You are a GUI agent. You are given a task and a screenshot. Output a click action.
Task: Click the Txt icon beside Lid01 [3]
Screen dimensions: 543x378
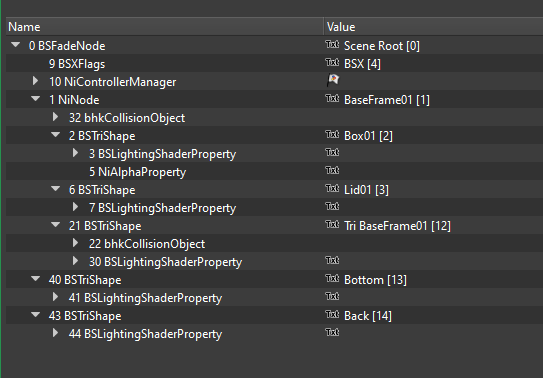pos(332,188)
